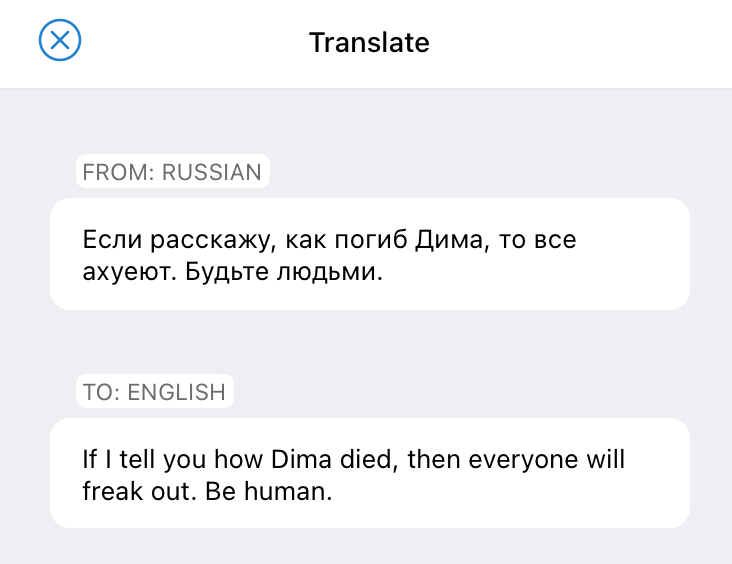The width and height of the screenshot is (732, 564).
Task: Click the word "расскажу" in Russian text
Action: coord(210,240)
